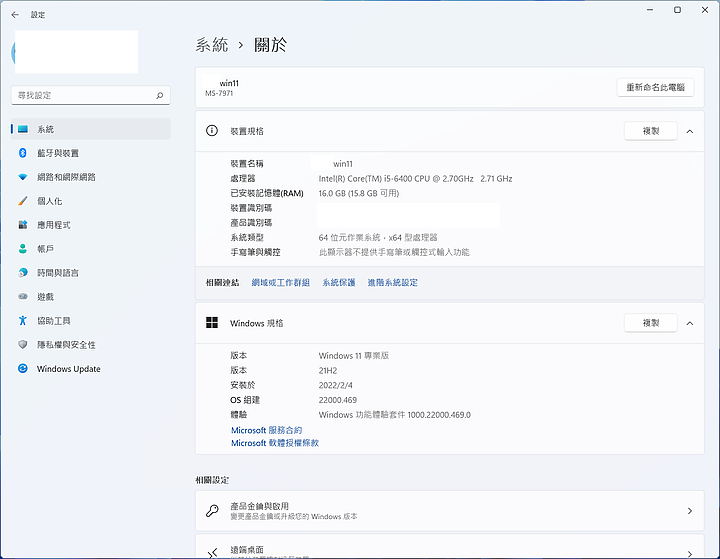Open Windows Update page
720x559 pixels.
click(x=91, y=368)
